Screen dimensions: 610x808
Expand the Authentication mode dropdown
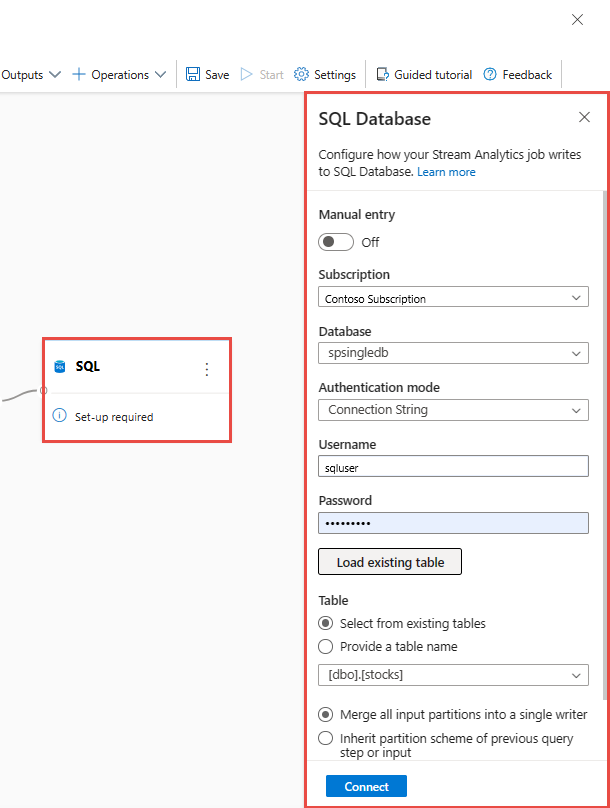coord(453,410)
